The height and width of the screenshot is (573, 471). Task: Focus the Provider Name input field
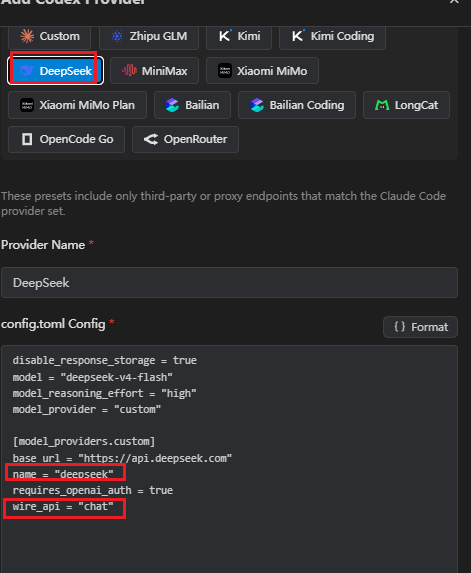[229, 283]
